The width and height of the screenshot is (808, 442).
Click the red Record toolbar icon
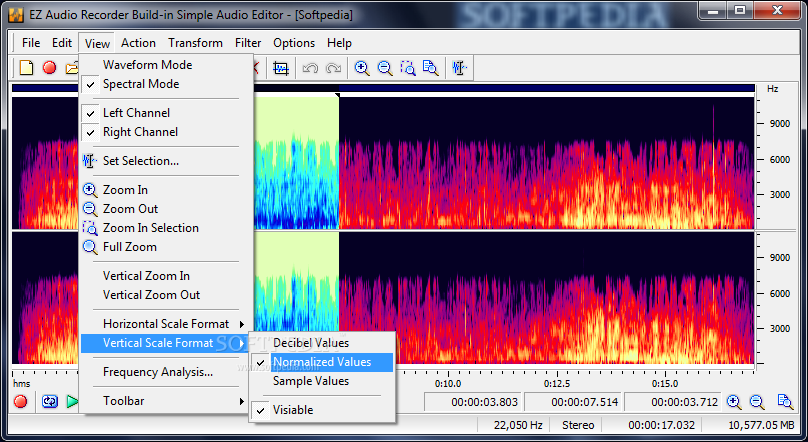49,67
